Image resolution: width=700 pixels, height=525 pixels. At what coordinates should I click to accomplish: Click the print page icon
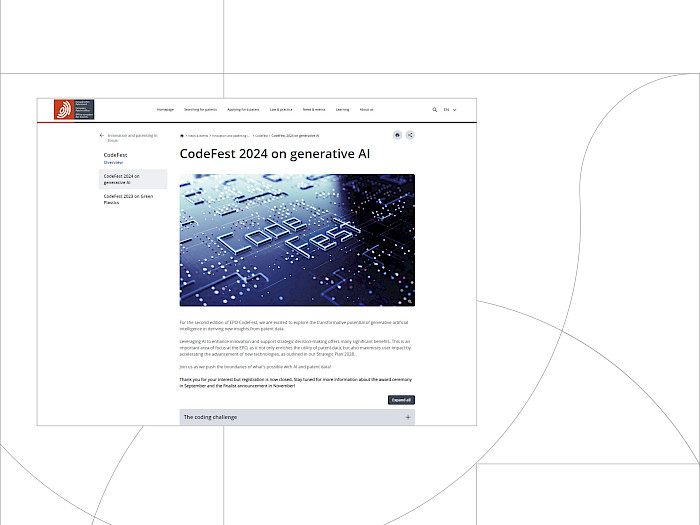398,135
